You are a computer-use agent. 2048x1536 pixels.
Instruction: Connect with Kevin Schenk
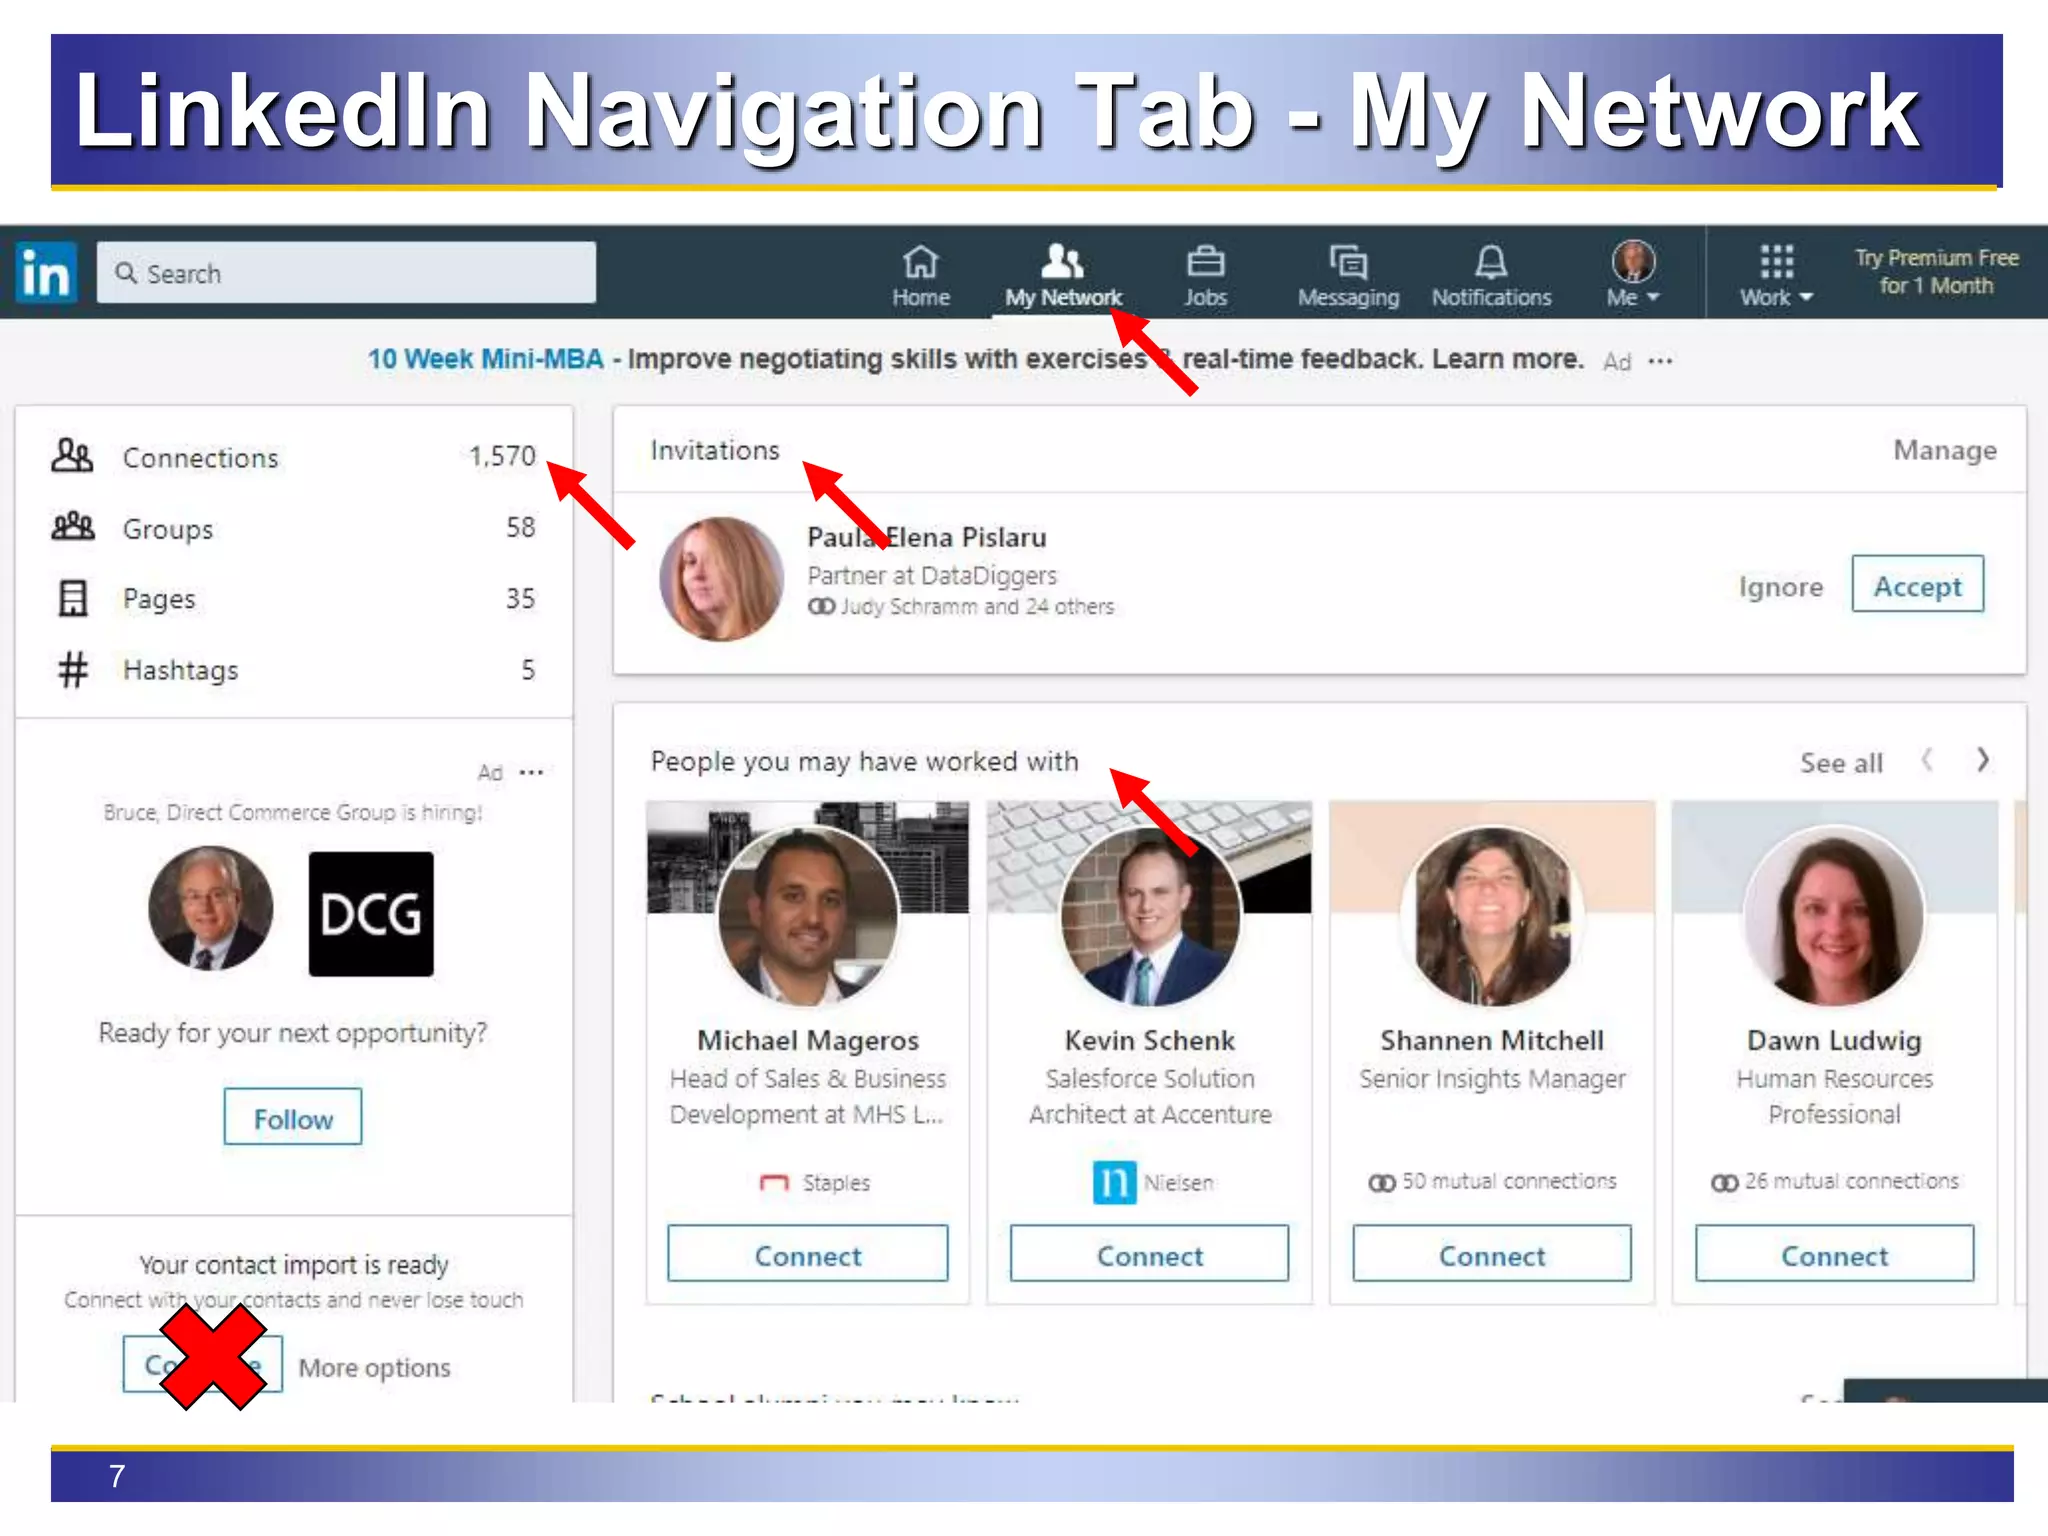click(x=1150, y=1254)
